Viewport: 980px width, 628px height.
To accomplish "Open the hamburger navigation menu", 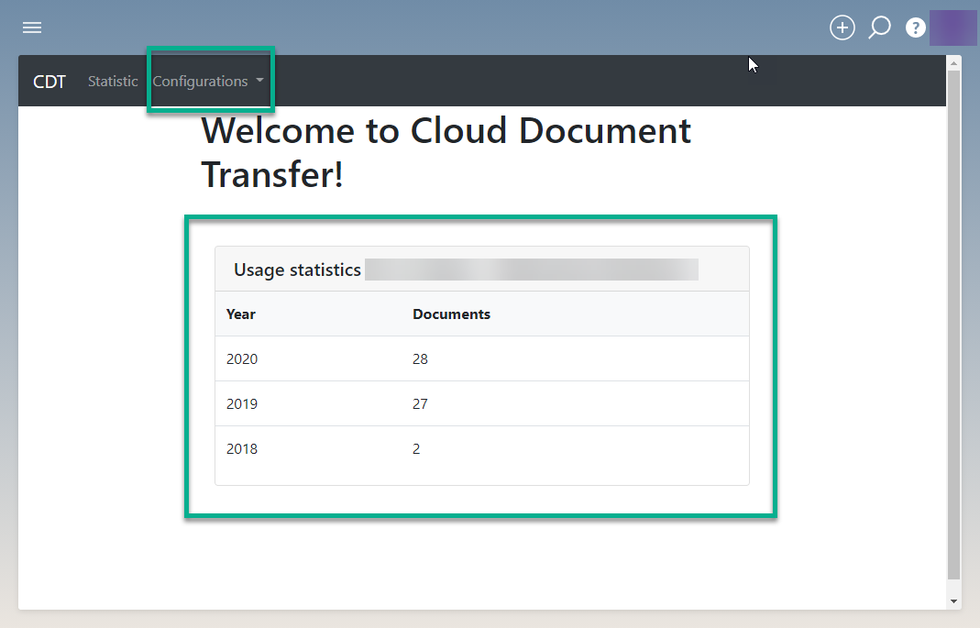I will [32, 27].
